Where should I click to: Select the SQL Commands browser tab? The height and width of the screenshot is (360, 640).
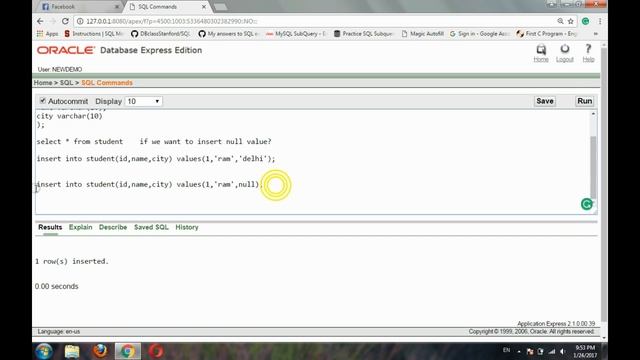click(167, 7)
